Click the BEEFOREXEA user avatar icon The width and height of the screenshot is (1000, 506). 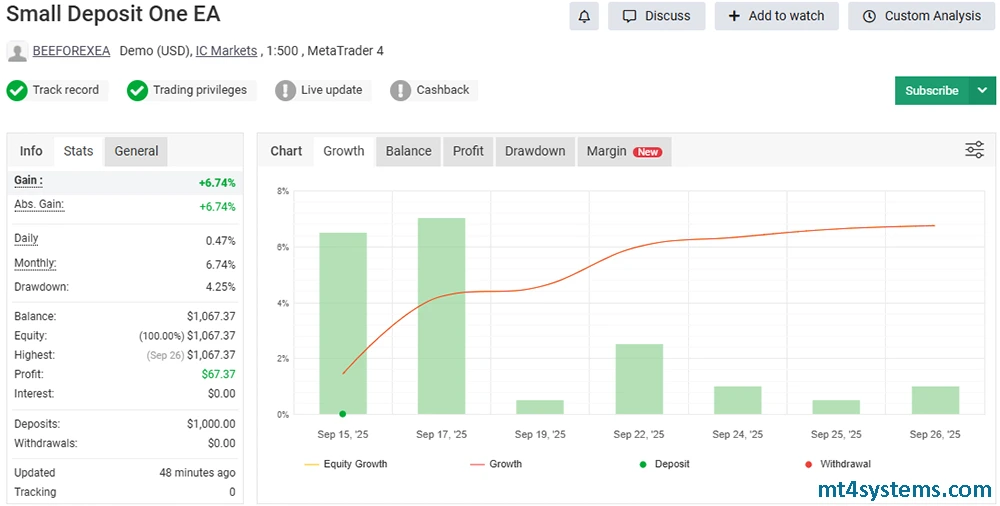(x=17, y=51)
